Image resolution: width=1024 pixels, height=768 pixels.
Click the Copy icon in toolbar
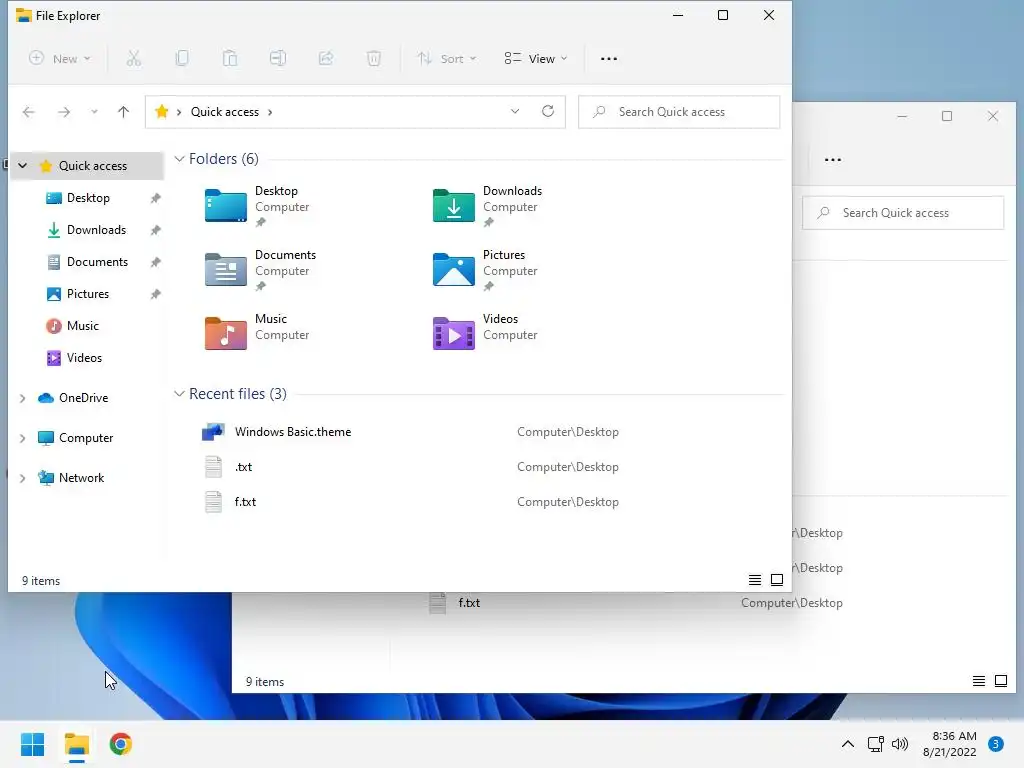[182, 59]
